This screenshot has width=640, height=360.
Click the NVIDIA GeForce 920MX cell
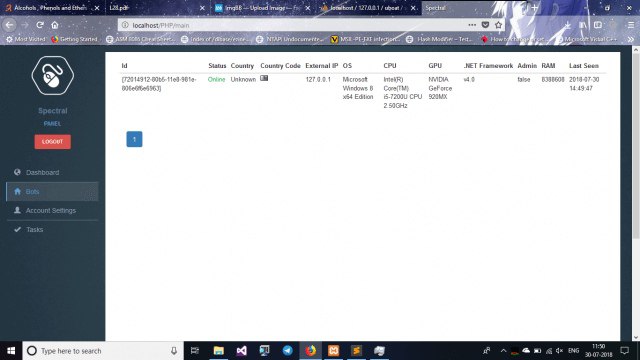440,88
